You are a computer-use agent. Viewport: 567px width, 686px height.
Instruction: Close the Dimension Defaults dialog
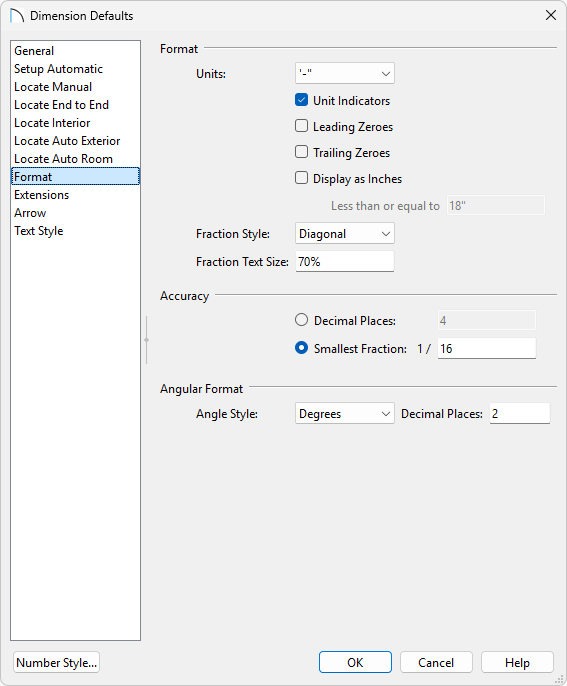551,15
